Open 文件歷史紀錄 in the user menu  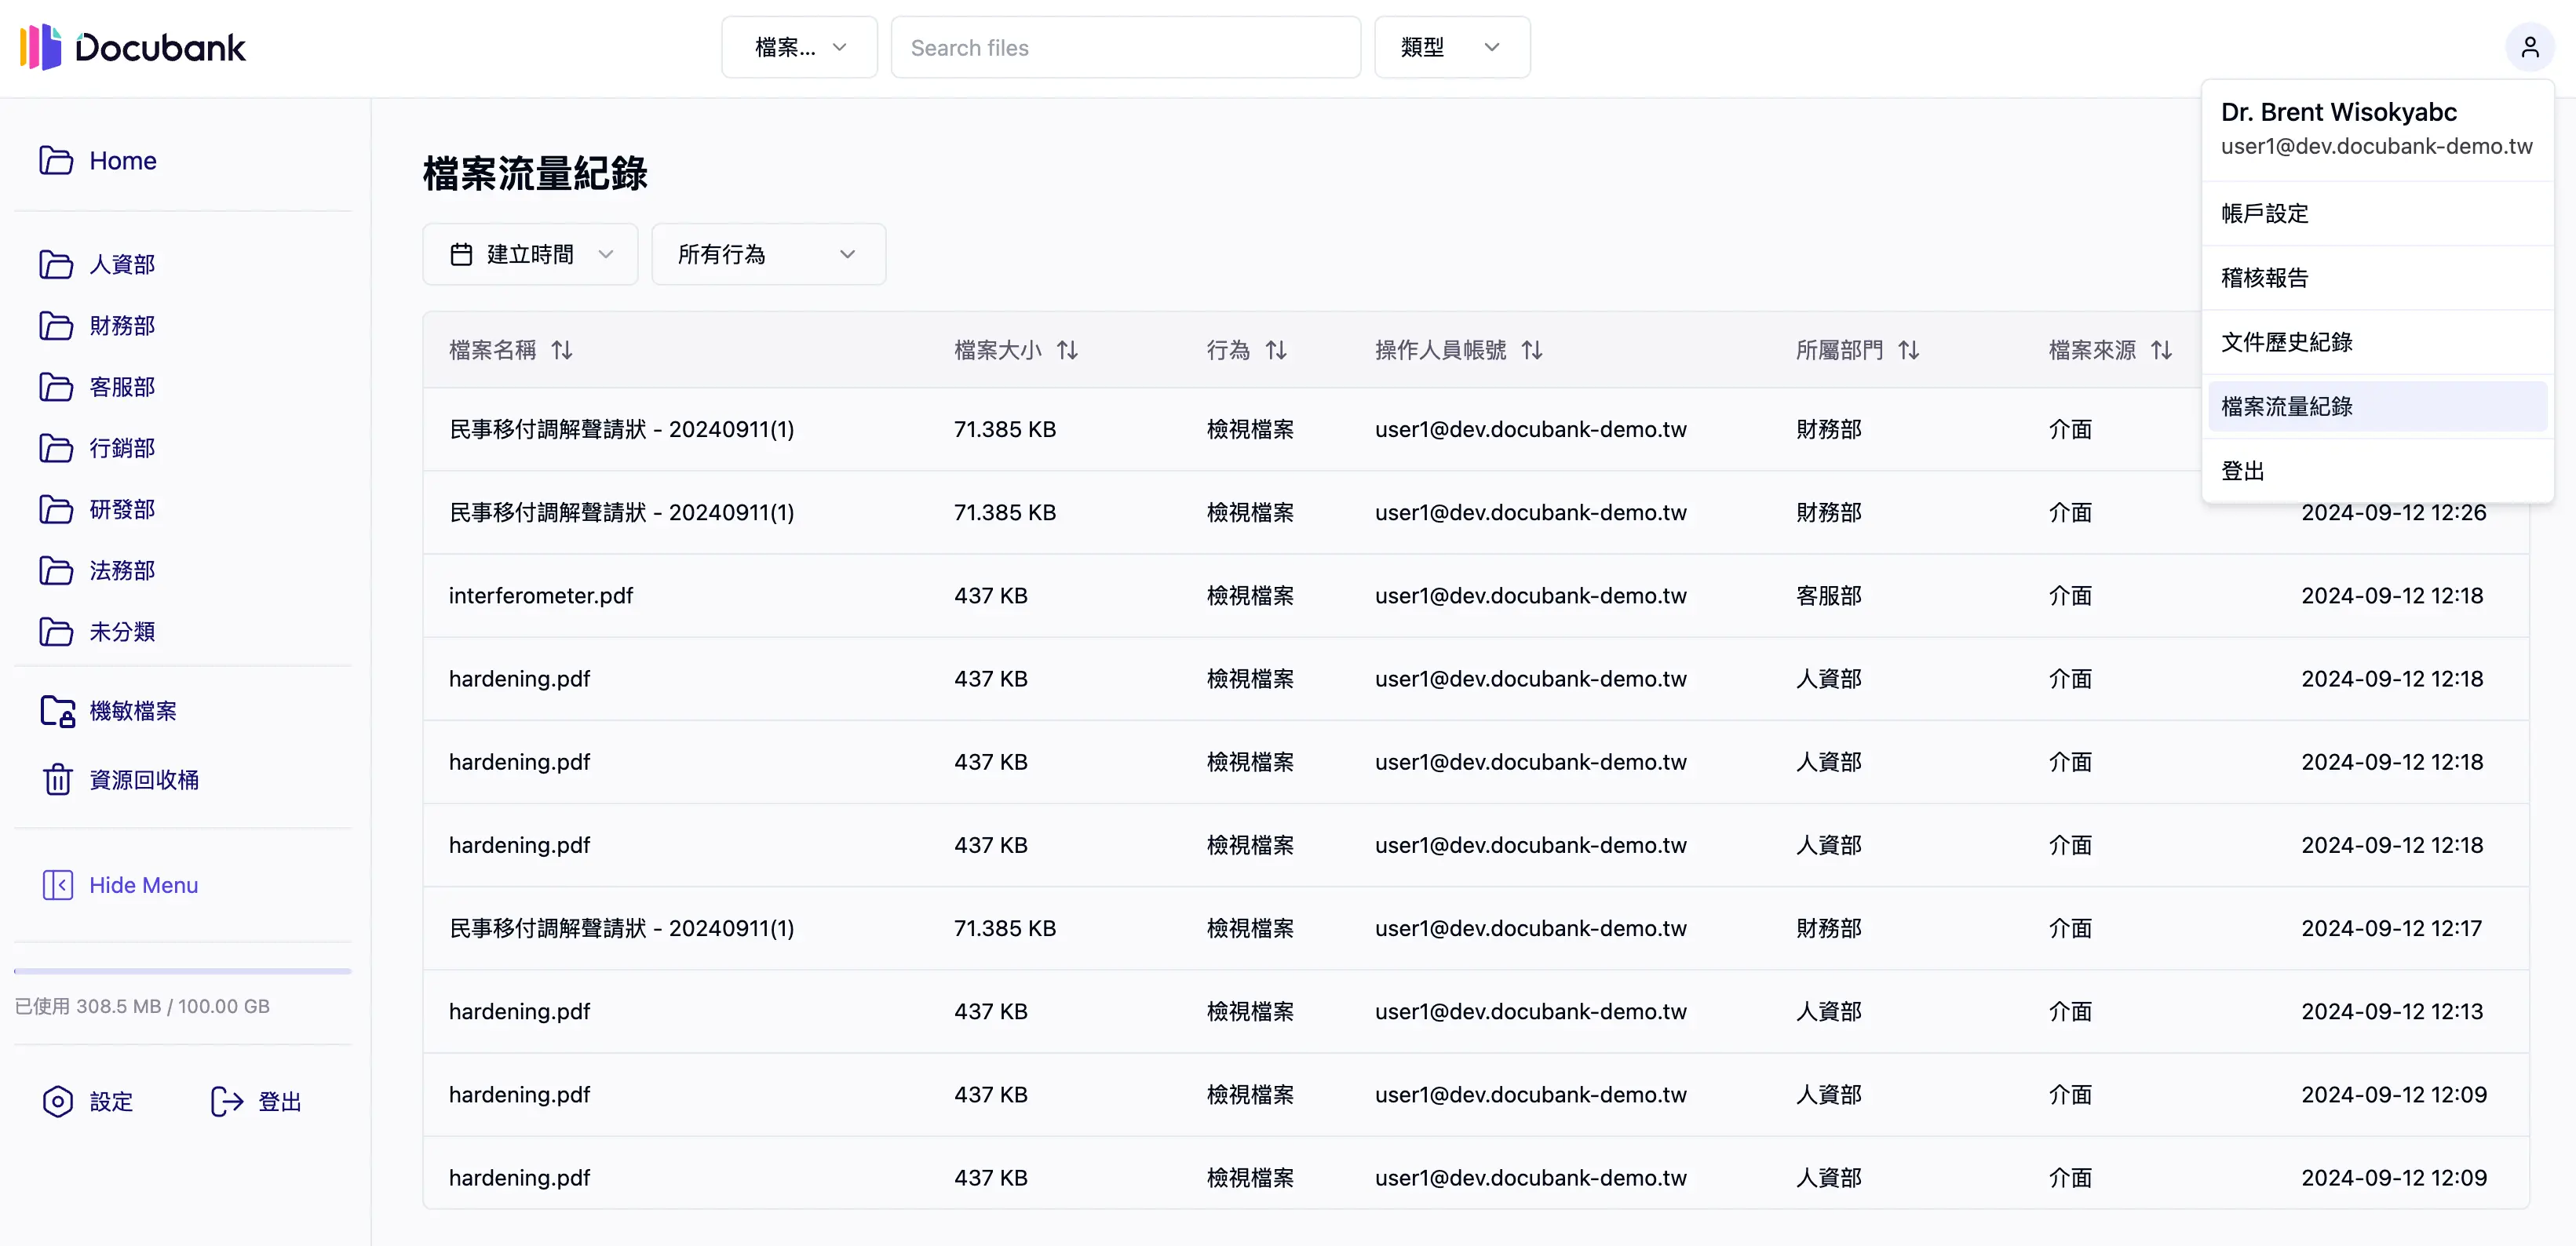2287,341
